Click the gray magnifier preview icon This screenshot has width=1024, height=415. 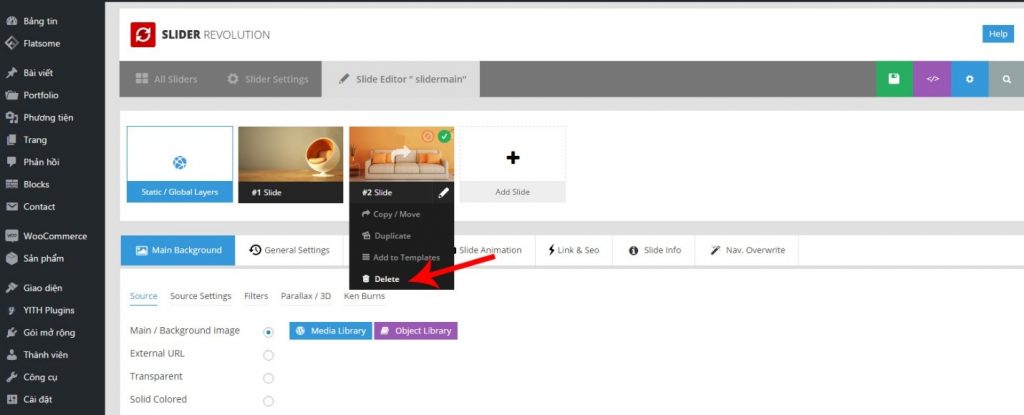pyautogui.click(x=1006, y=79)
